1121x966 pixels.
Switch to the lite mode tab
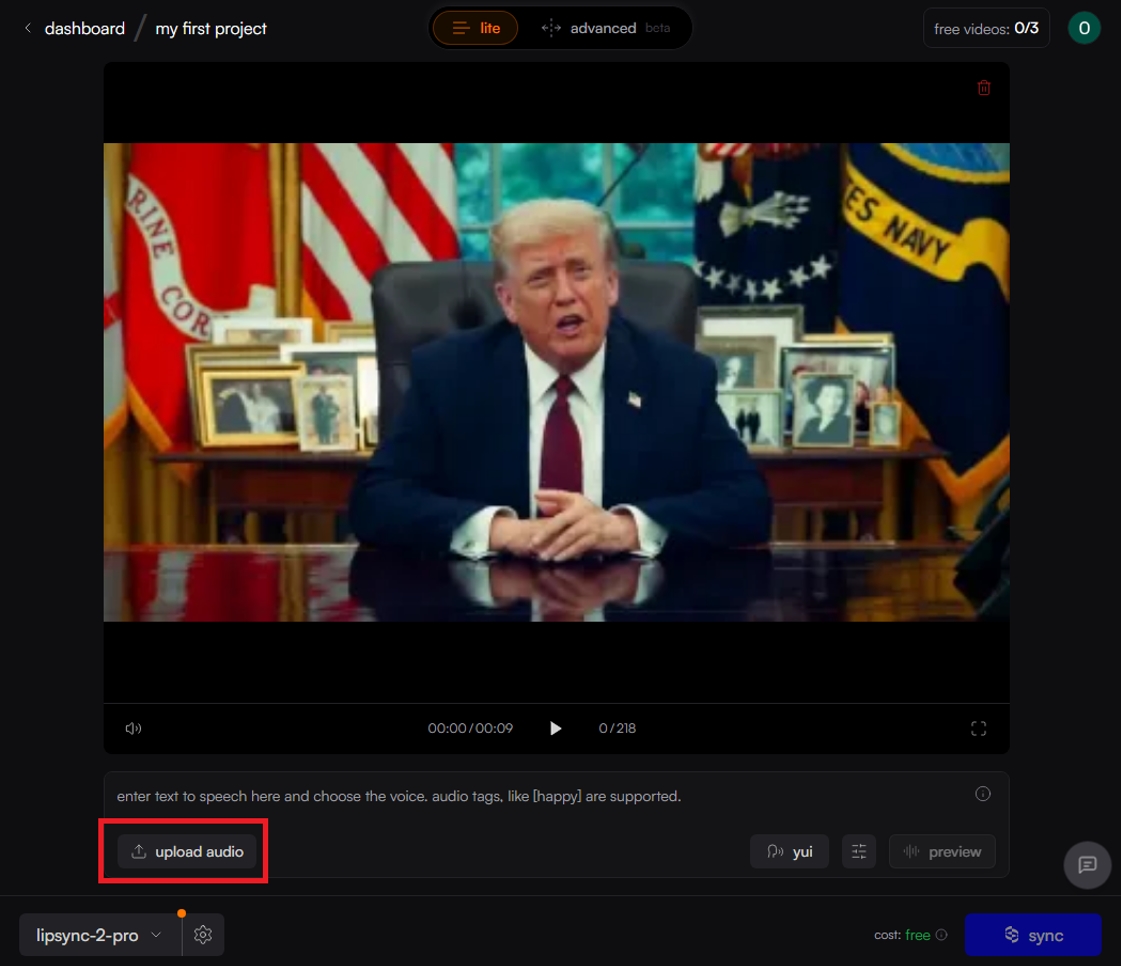[x=475, y=28]
